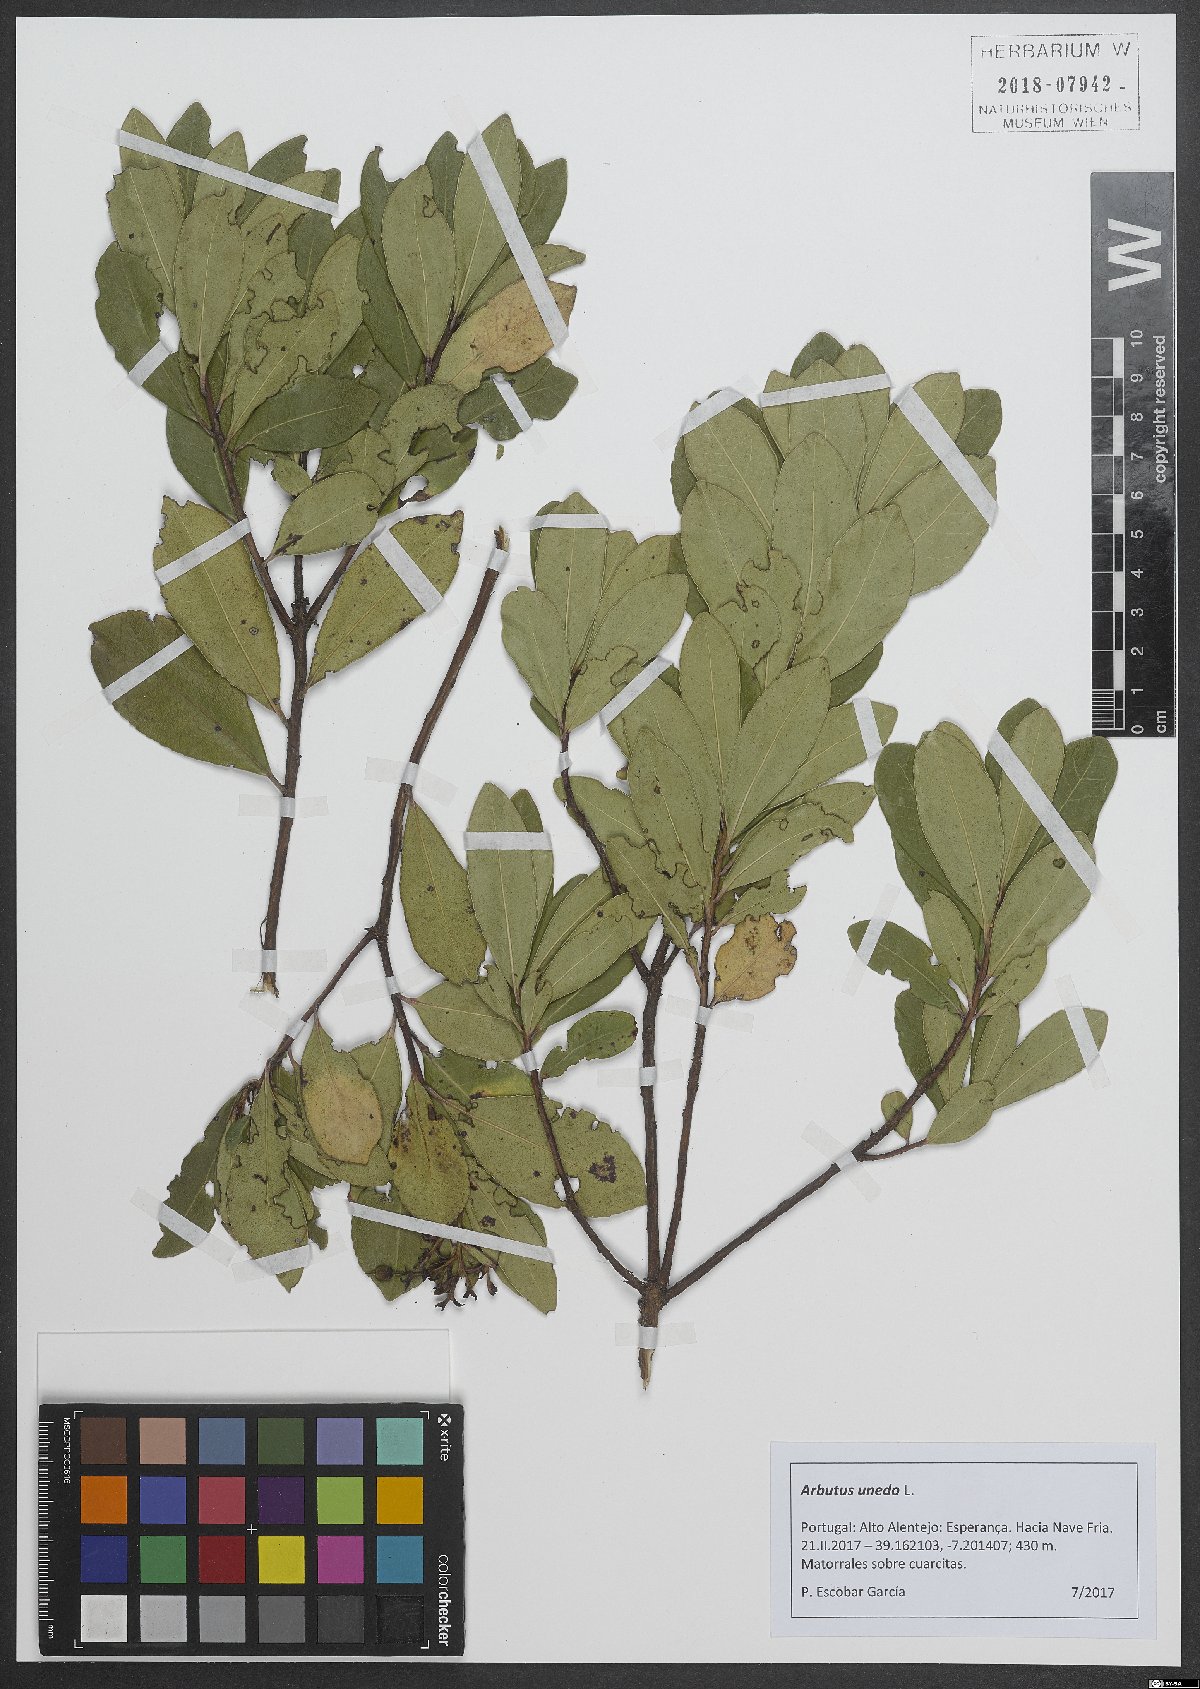Viewport: 1200px width, 1689px height.
Task: Click the light skin-tone swatch
Action: (x=163, y=1441)
